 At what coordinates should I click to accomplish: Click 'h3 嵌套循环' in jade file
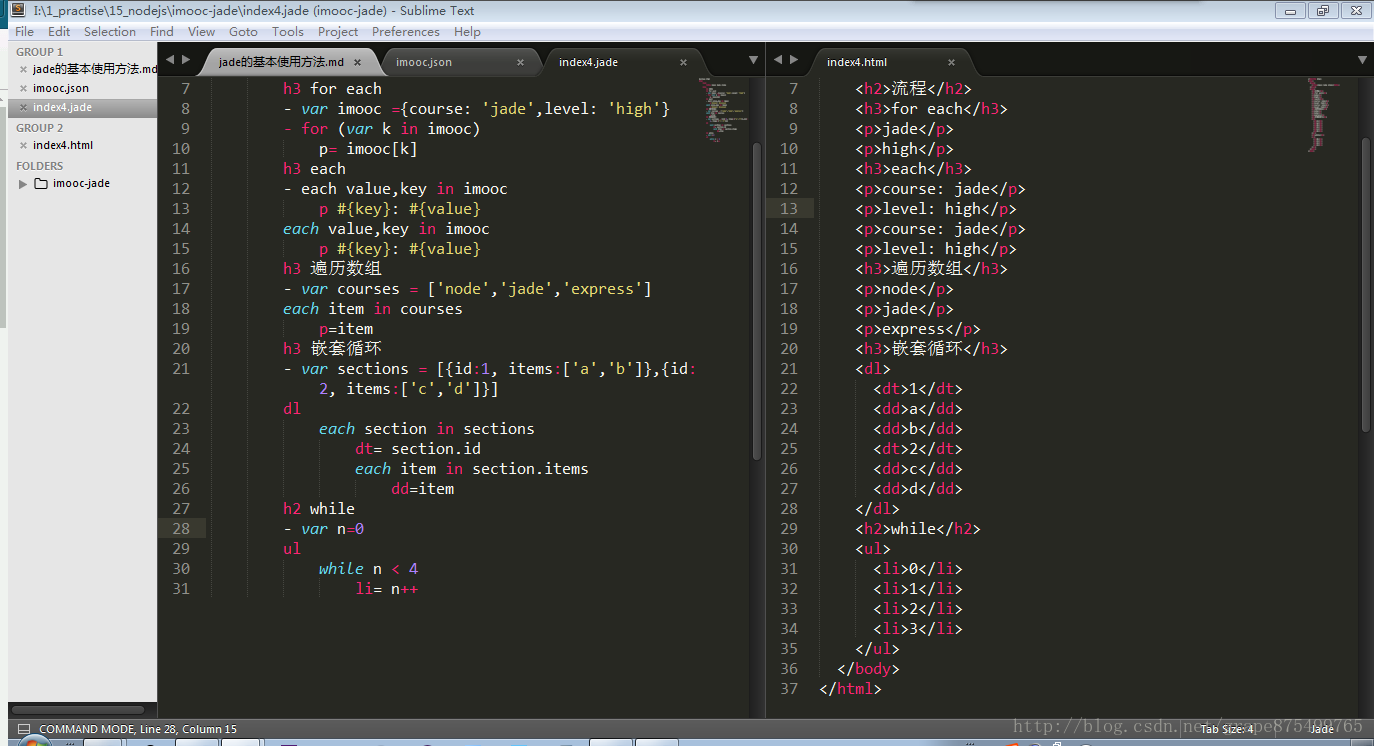pyautogui.click(x=332, y=349)
